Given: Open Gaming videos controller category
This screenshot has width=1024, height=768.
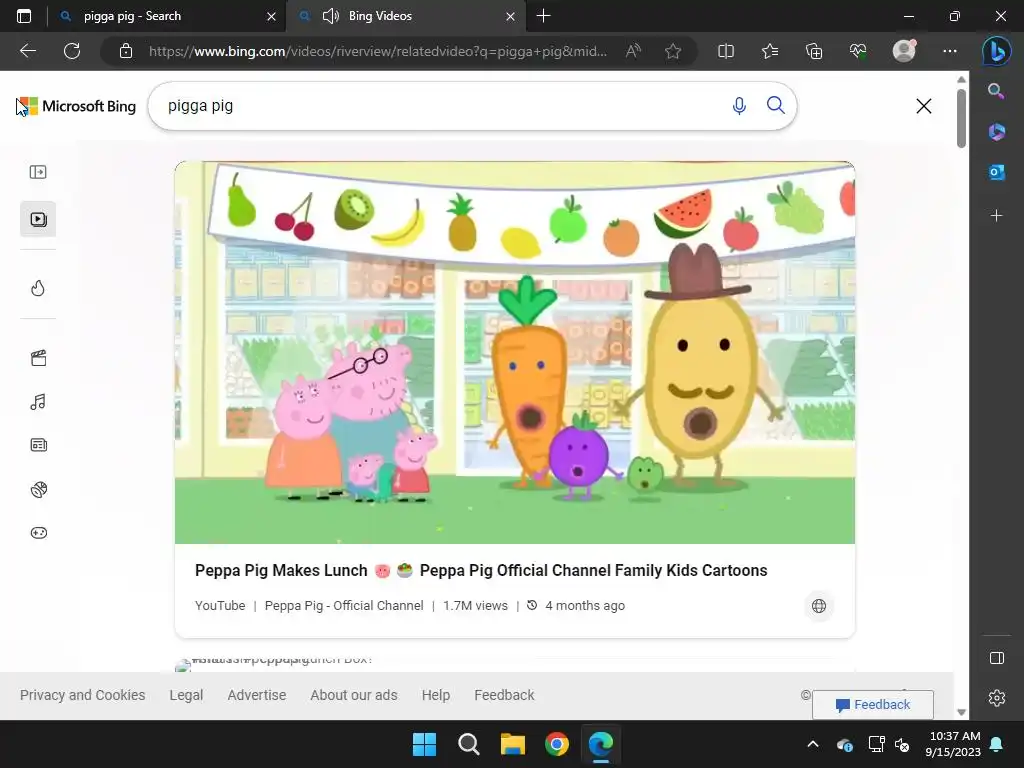Looking at the screenshot, I should point(38,533).
